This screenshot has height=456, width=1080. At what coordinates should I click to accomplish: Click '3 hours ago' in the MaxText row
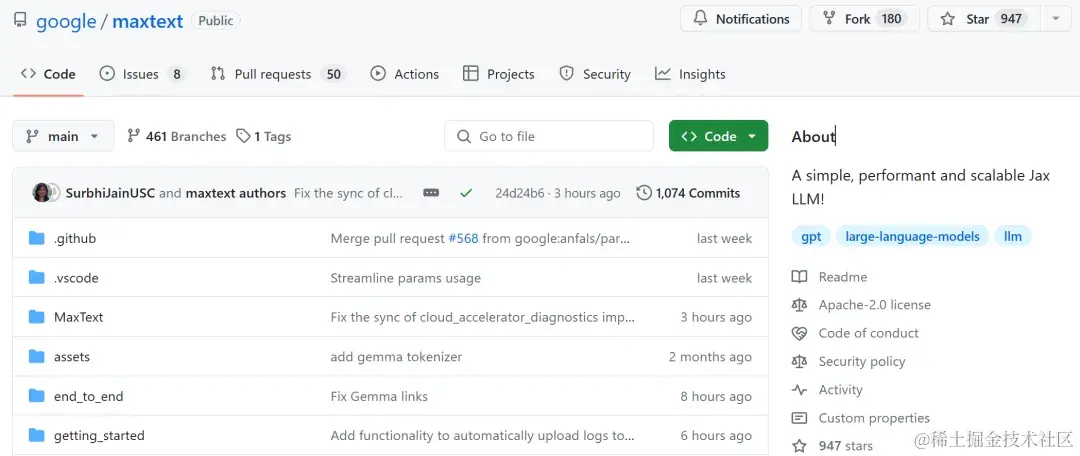(716, 318)
